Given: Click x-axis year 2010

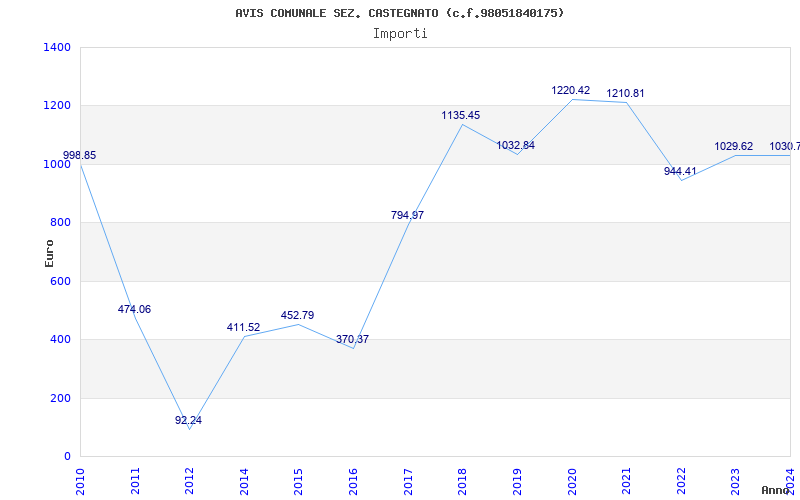Looking at the screenshot, I should [x=80, y=481].
